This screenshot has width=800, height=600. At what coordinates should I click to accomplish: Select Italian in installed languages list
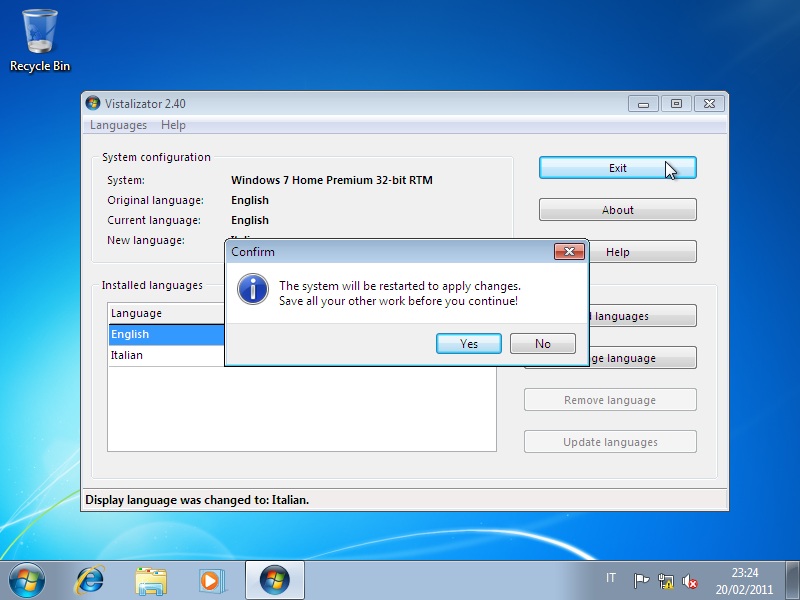coord(166,355)
